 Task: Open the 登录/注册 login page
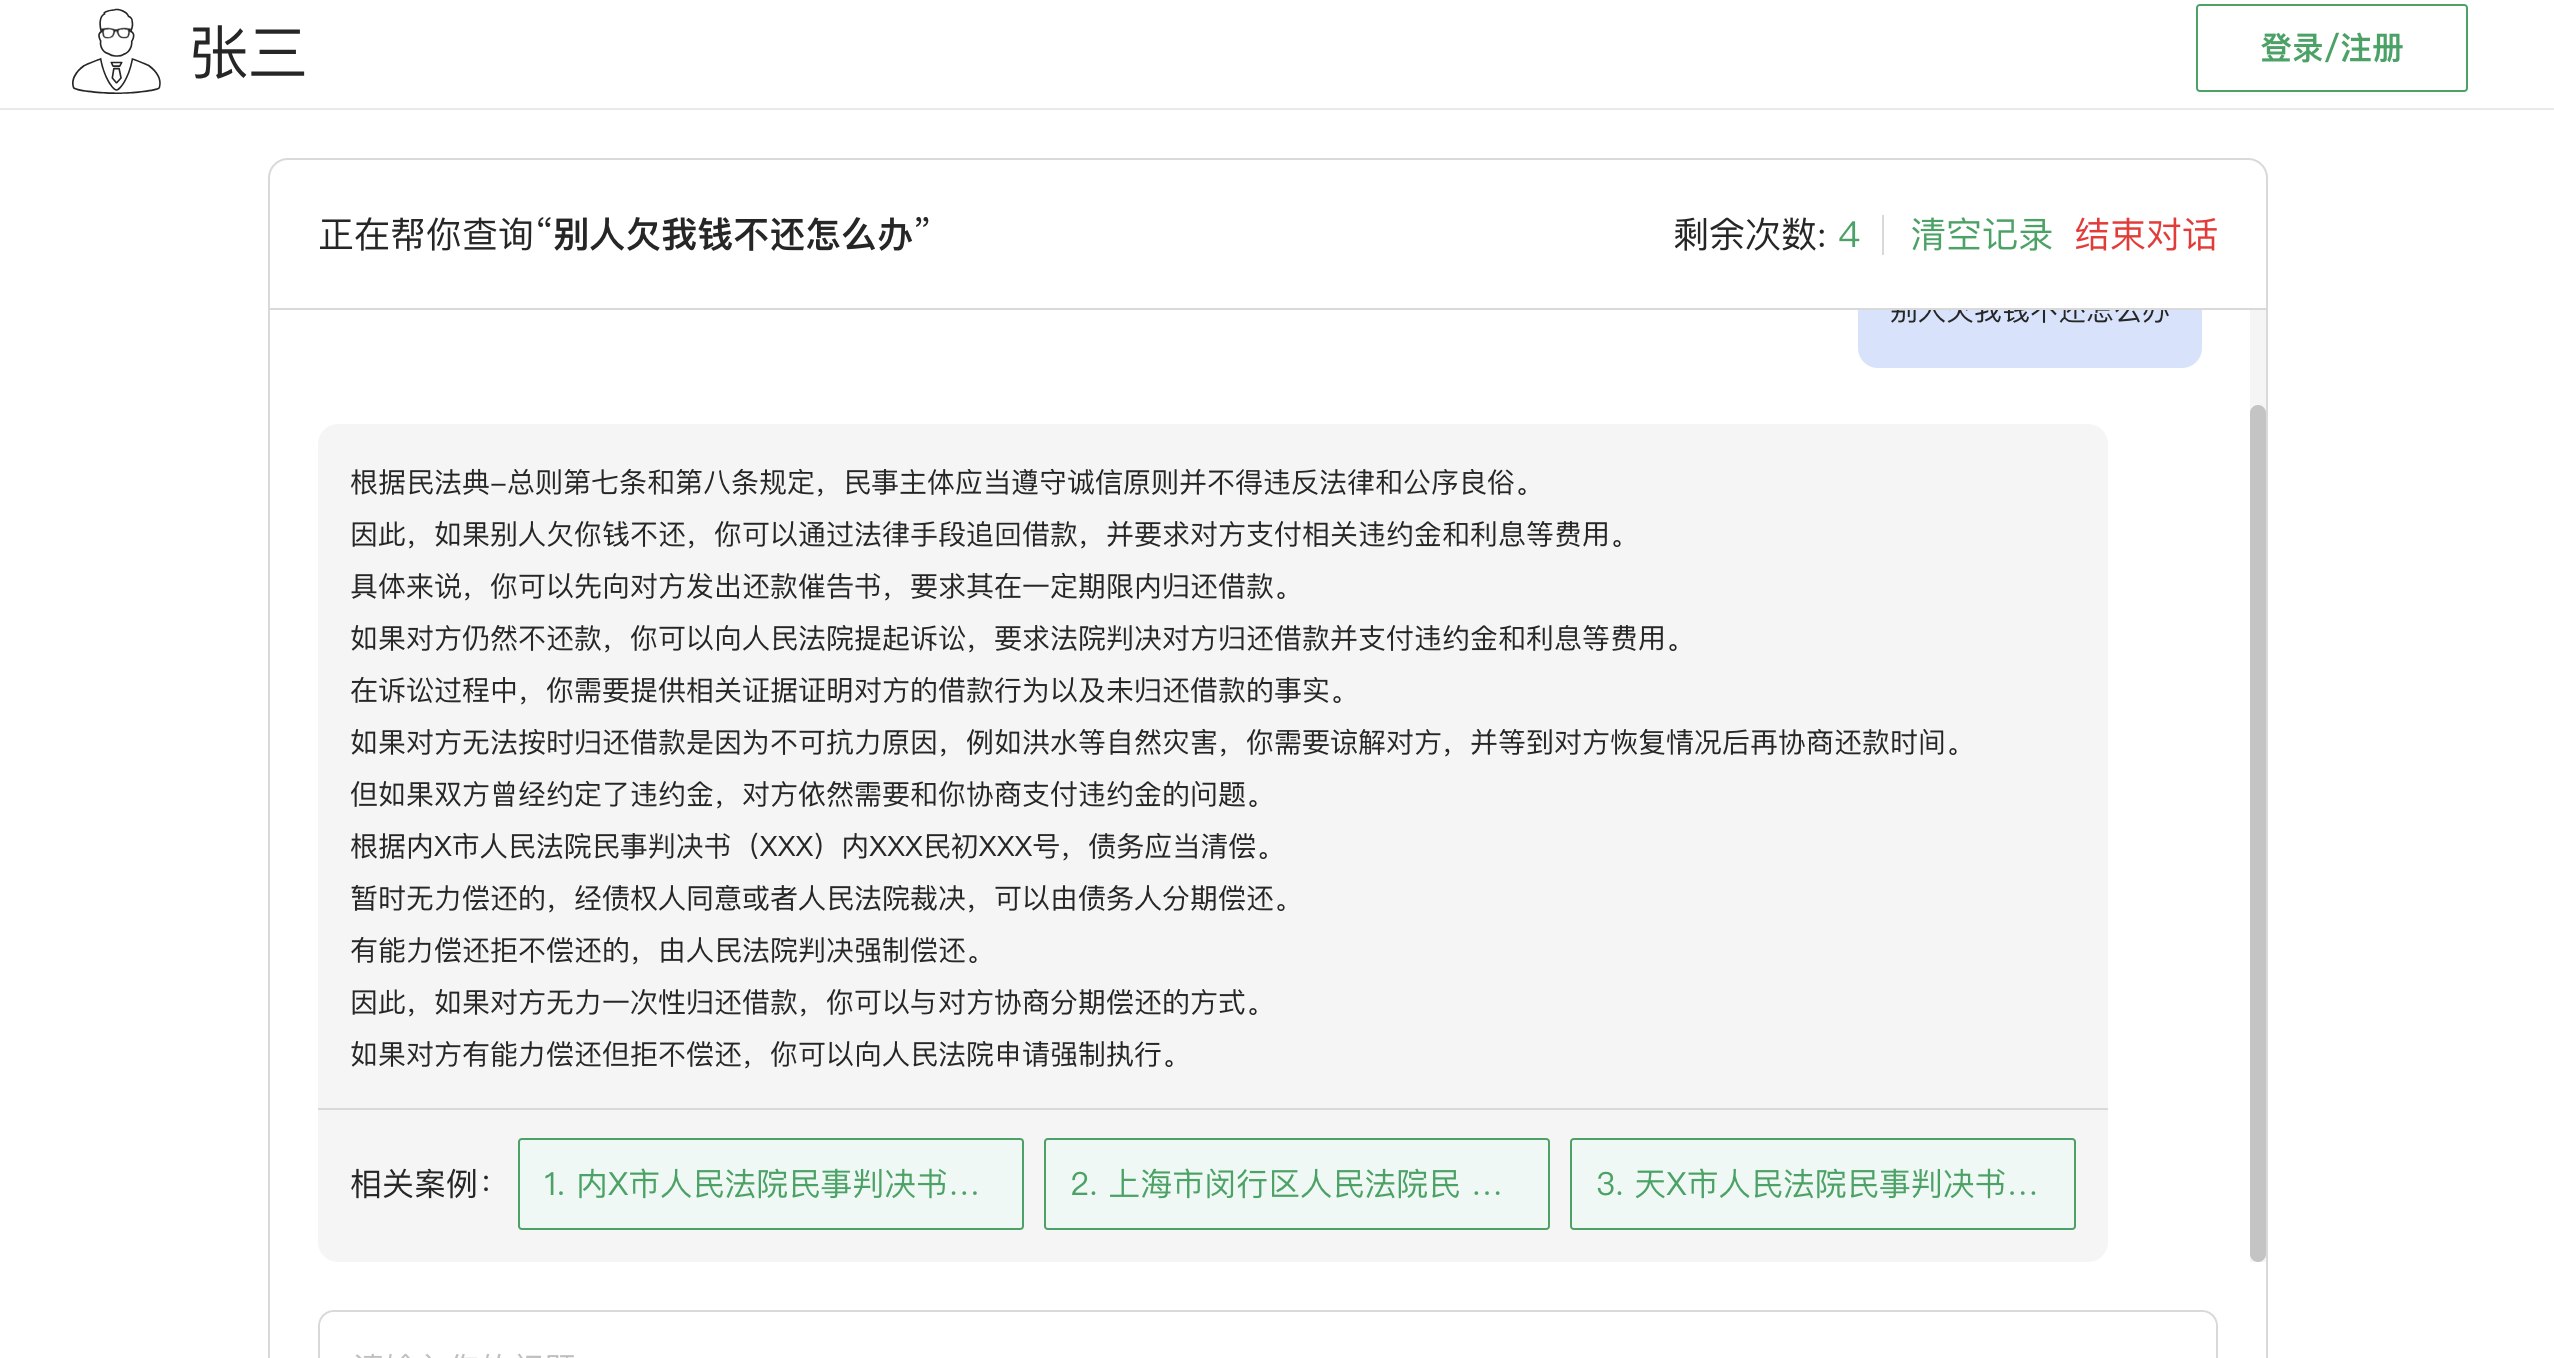coord(2330,48)
